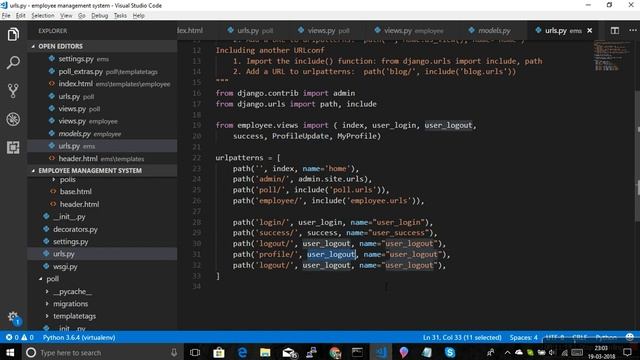Open Task View on the taskbar
The width and height of the screenshot is (640, 360).
click(195, 352)
